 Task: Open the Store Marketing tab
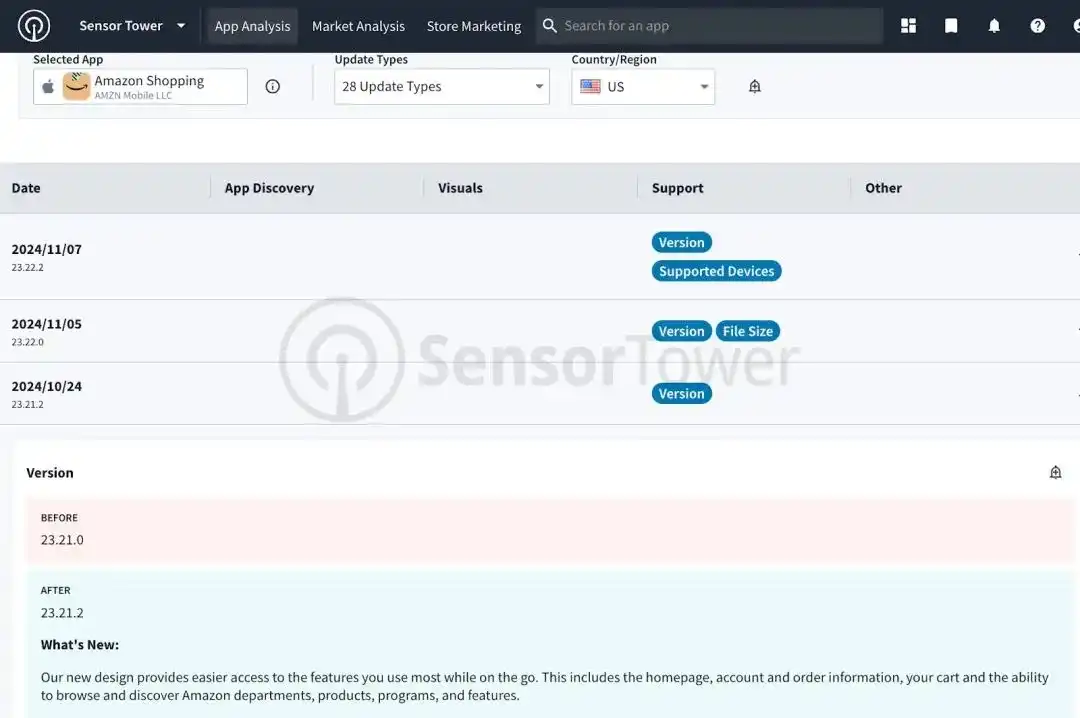(474, 26)
